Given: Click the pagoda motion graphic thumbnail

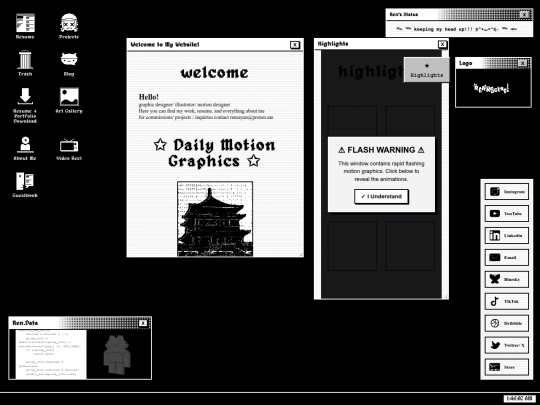Looking at the screenshot, I should click(215, 219).
